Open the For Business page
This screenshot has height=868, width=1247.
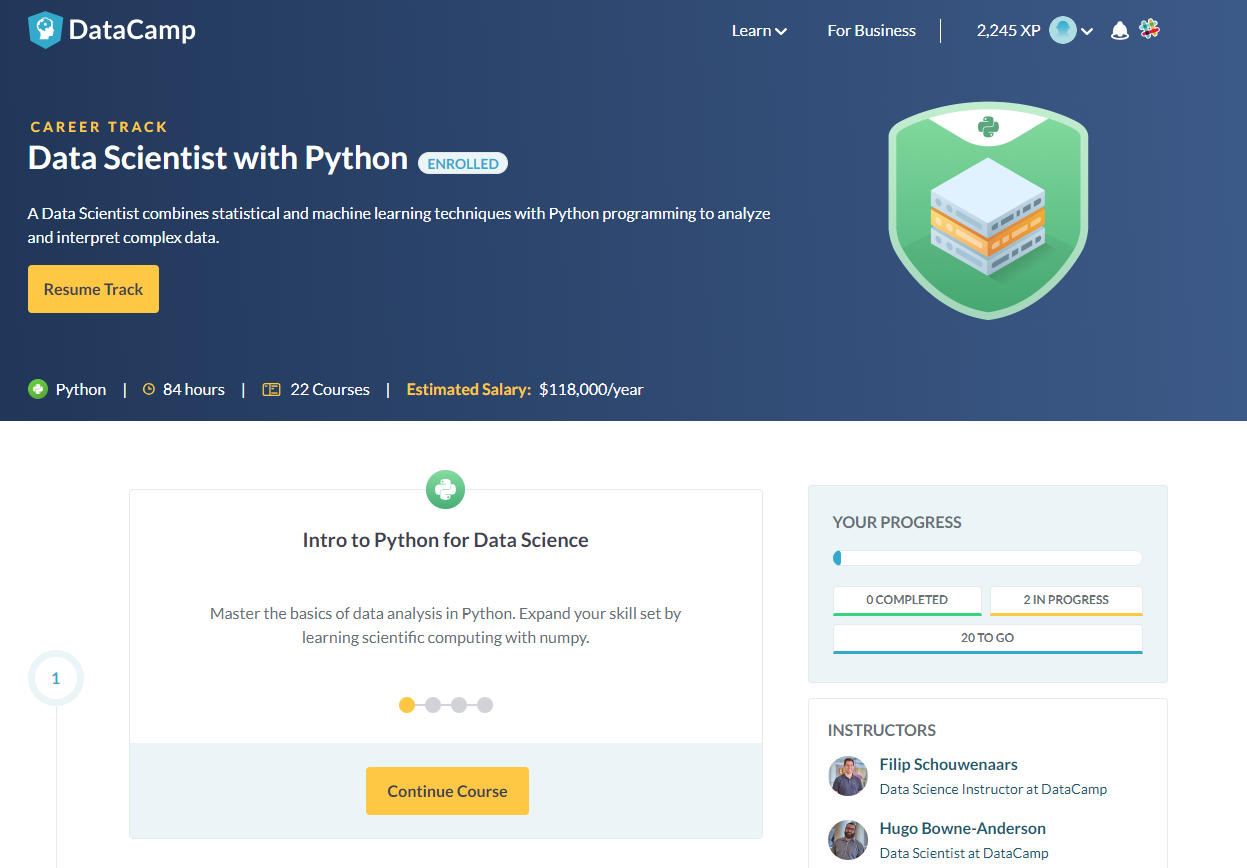coord(871,31)
